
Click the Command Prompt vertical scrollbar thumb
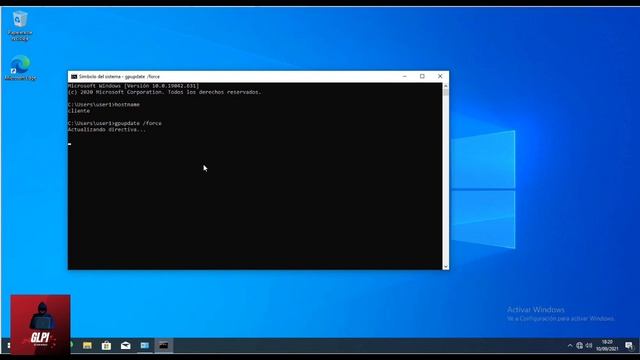coord(446,92)
